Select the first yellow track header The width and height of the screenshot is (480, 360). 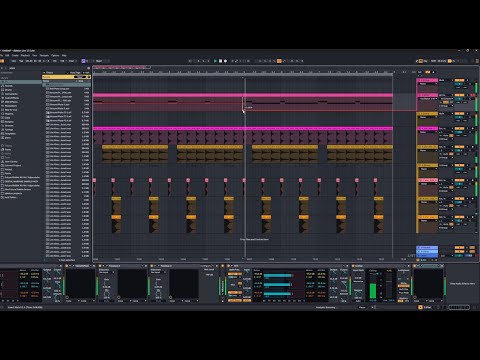point(428,114)
